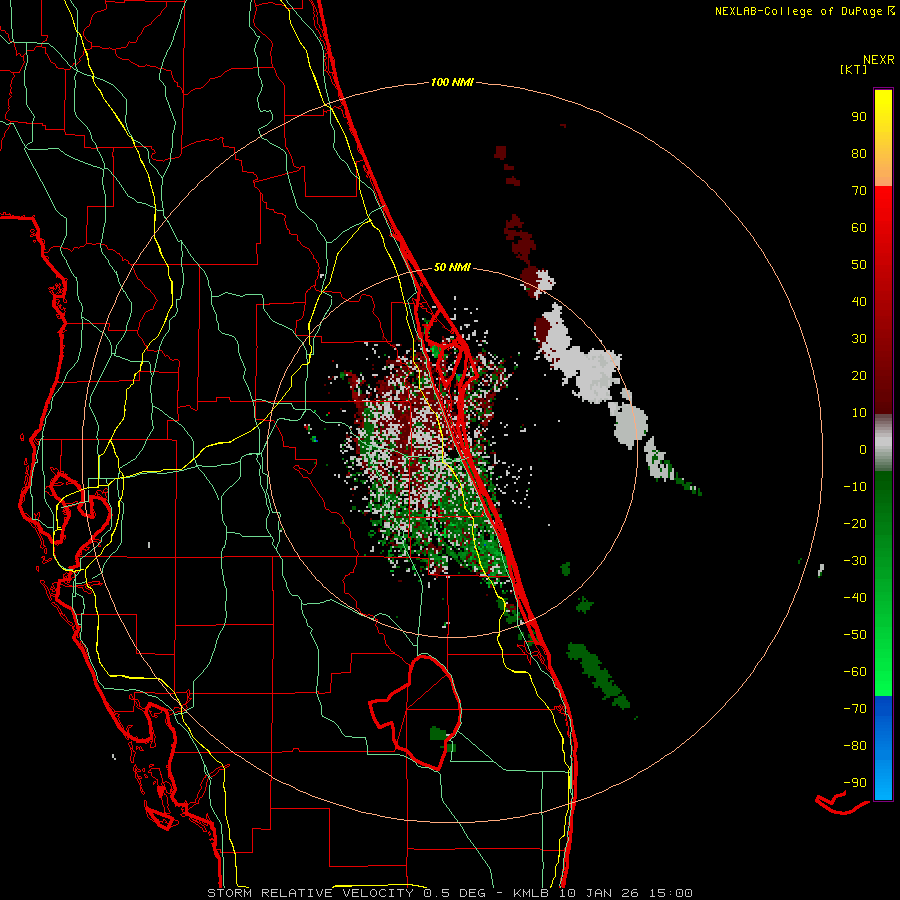Select the -90 value on velocity scale
Screen dimensions: 900x900
pyautogui.click(x=855, y=783)
